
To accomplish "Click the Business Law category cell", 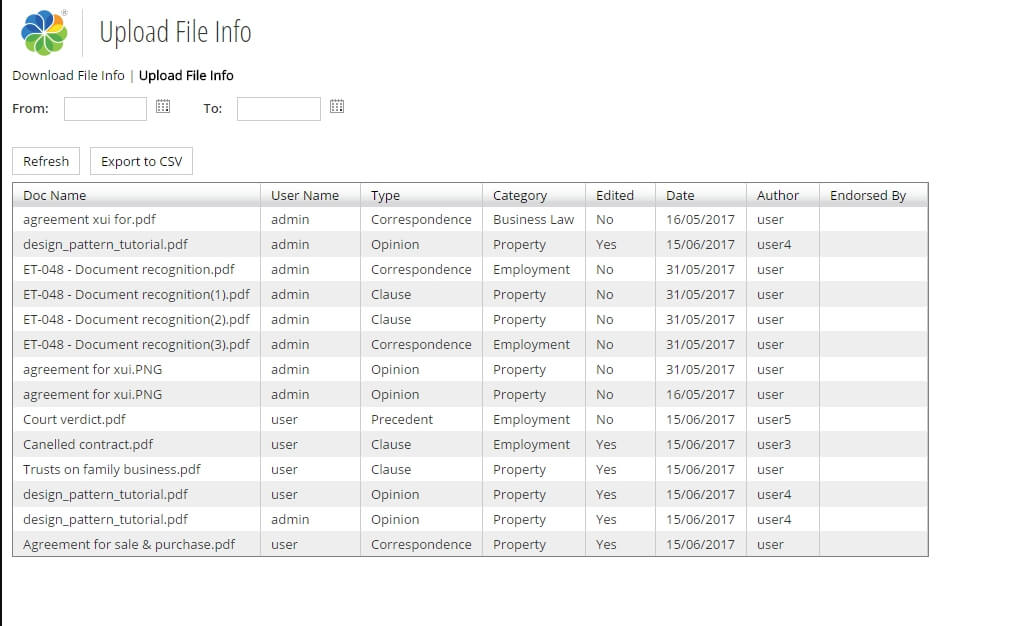I will coord(534,219).
